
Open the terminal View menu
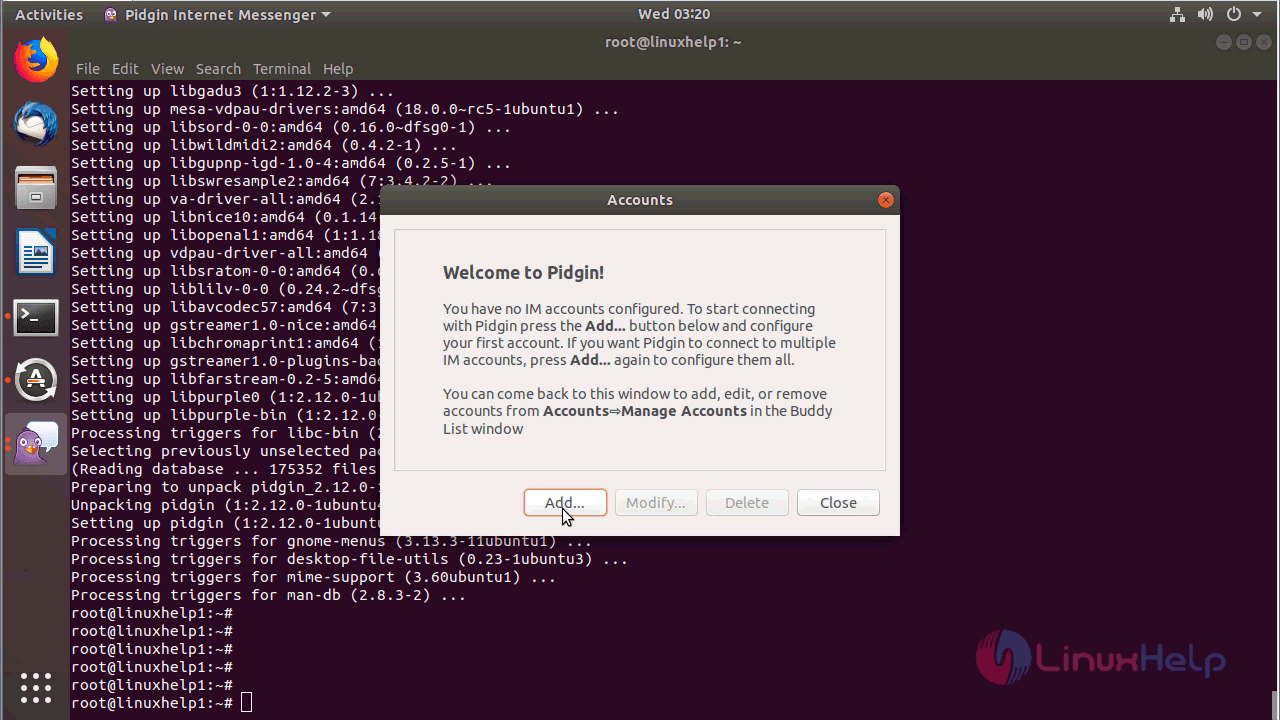167,69
